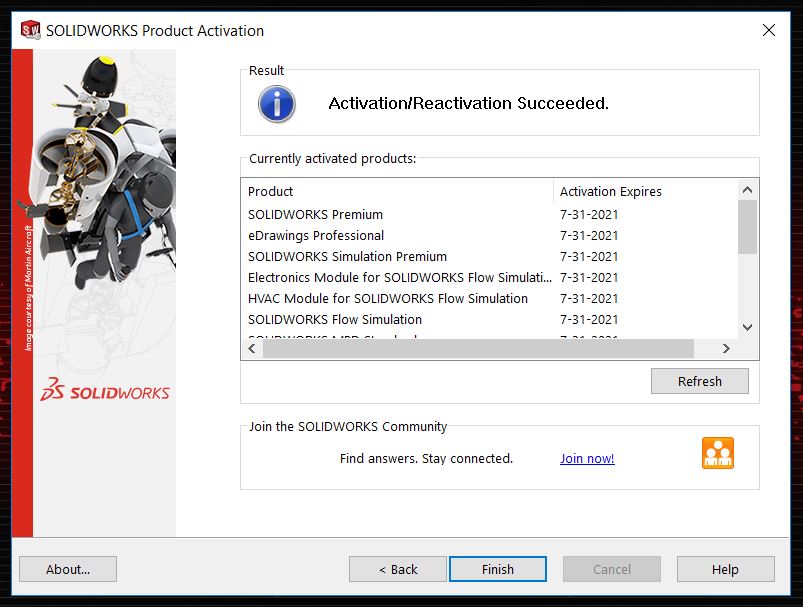The height and width of the screenshot is (607, 803).
Task: Select the HVAC Module for SOLIDWORKS row
Action: click(490, 299)
